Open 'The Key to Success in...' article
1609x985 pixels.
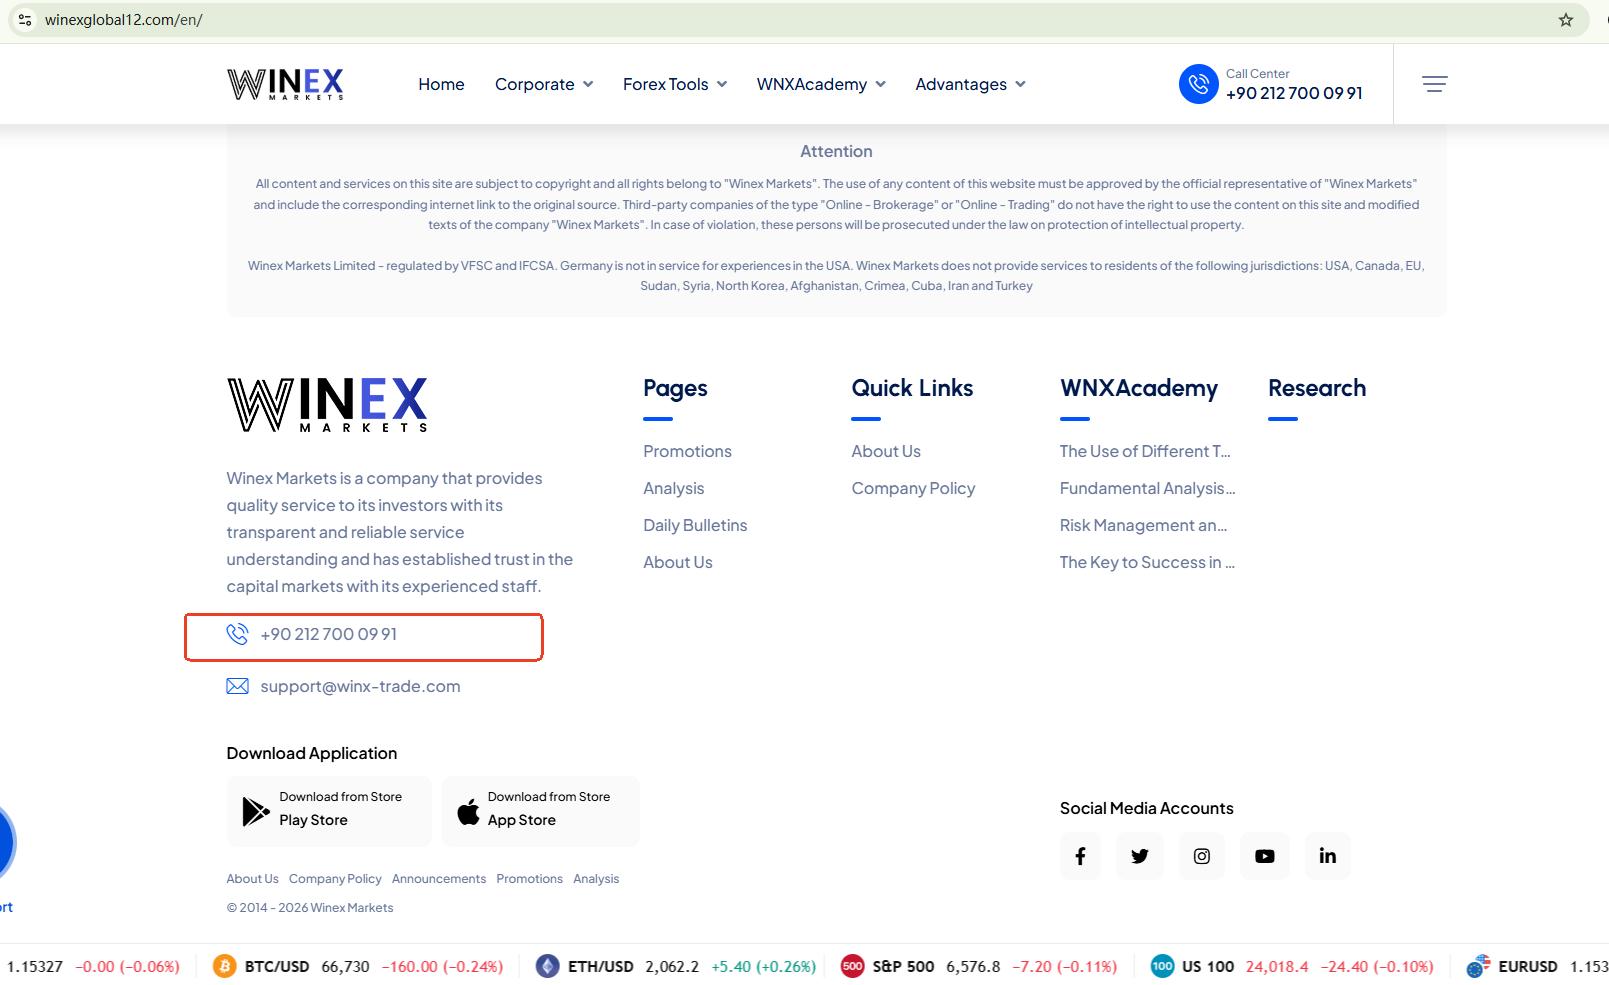[x=1147, y=562]
